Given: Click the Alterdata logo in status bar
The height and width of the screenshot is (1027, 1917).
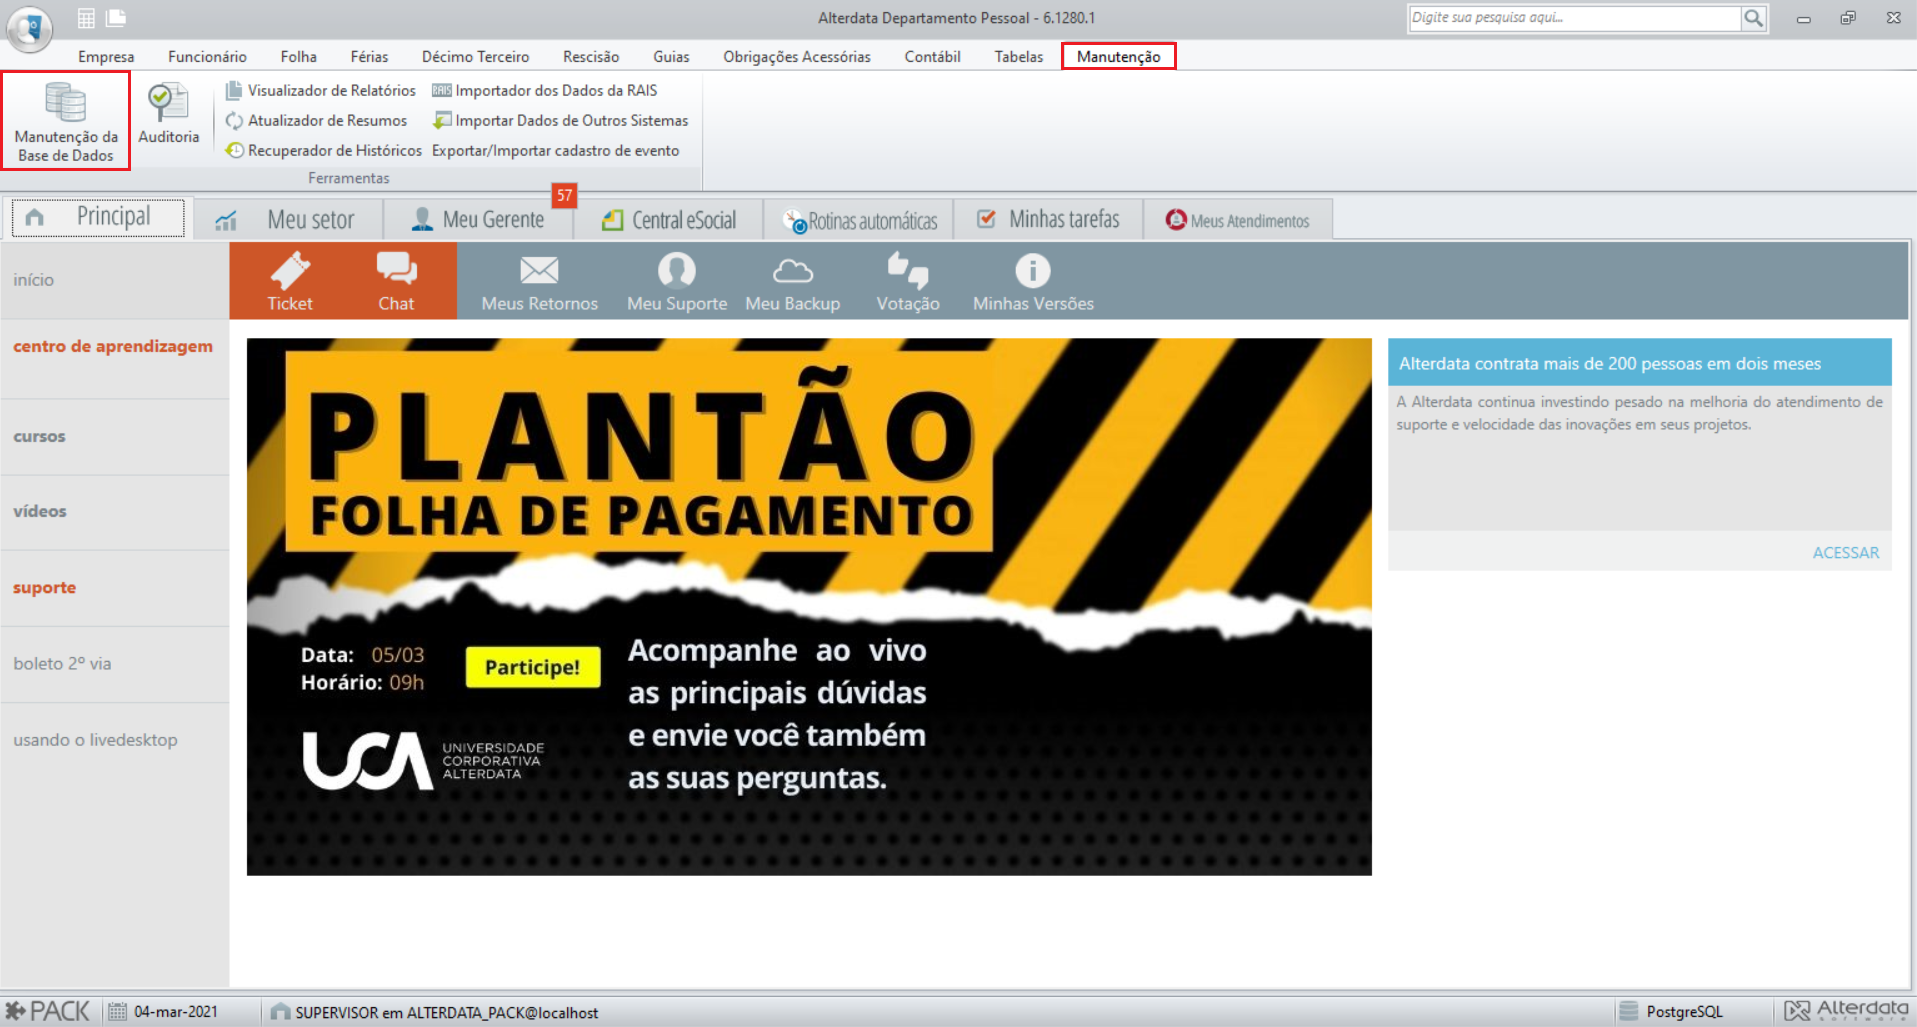Looking at the screenshot, I should 1846,1010.
